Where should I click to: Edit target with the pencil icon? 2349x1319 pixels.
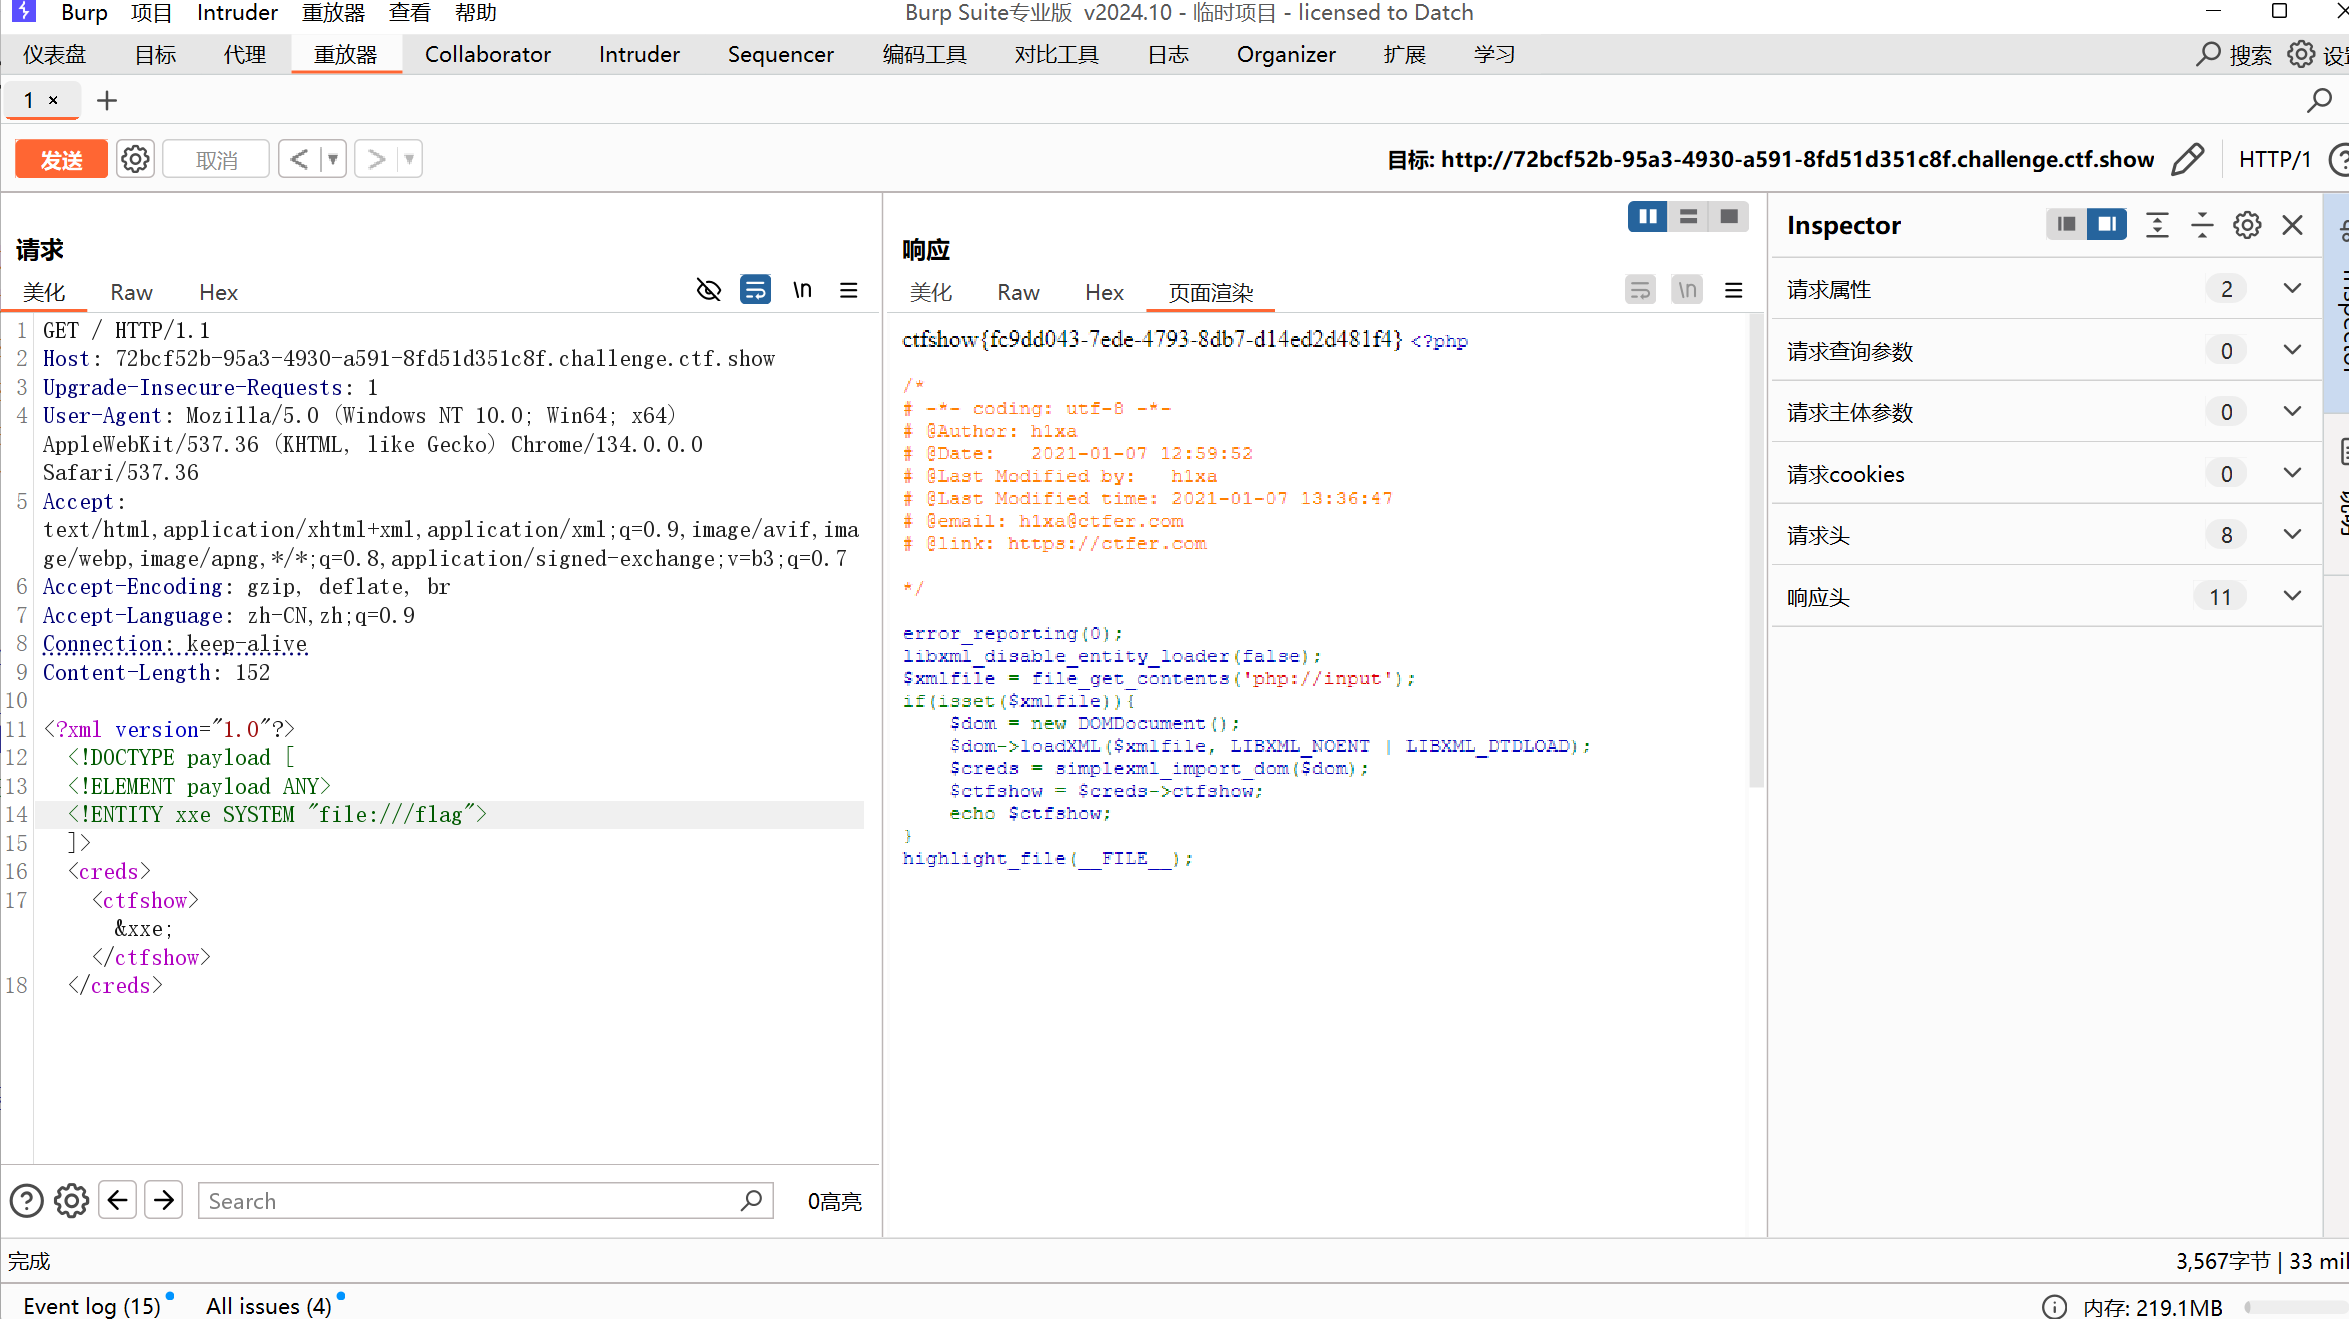pos(2187,159)
